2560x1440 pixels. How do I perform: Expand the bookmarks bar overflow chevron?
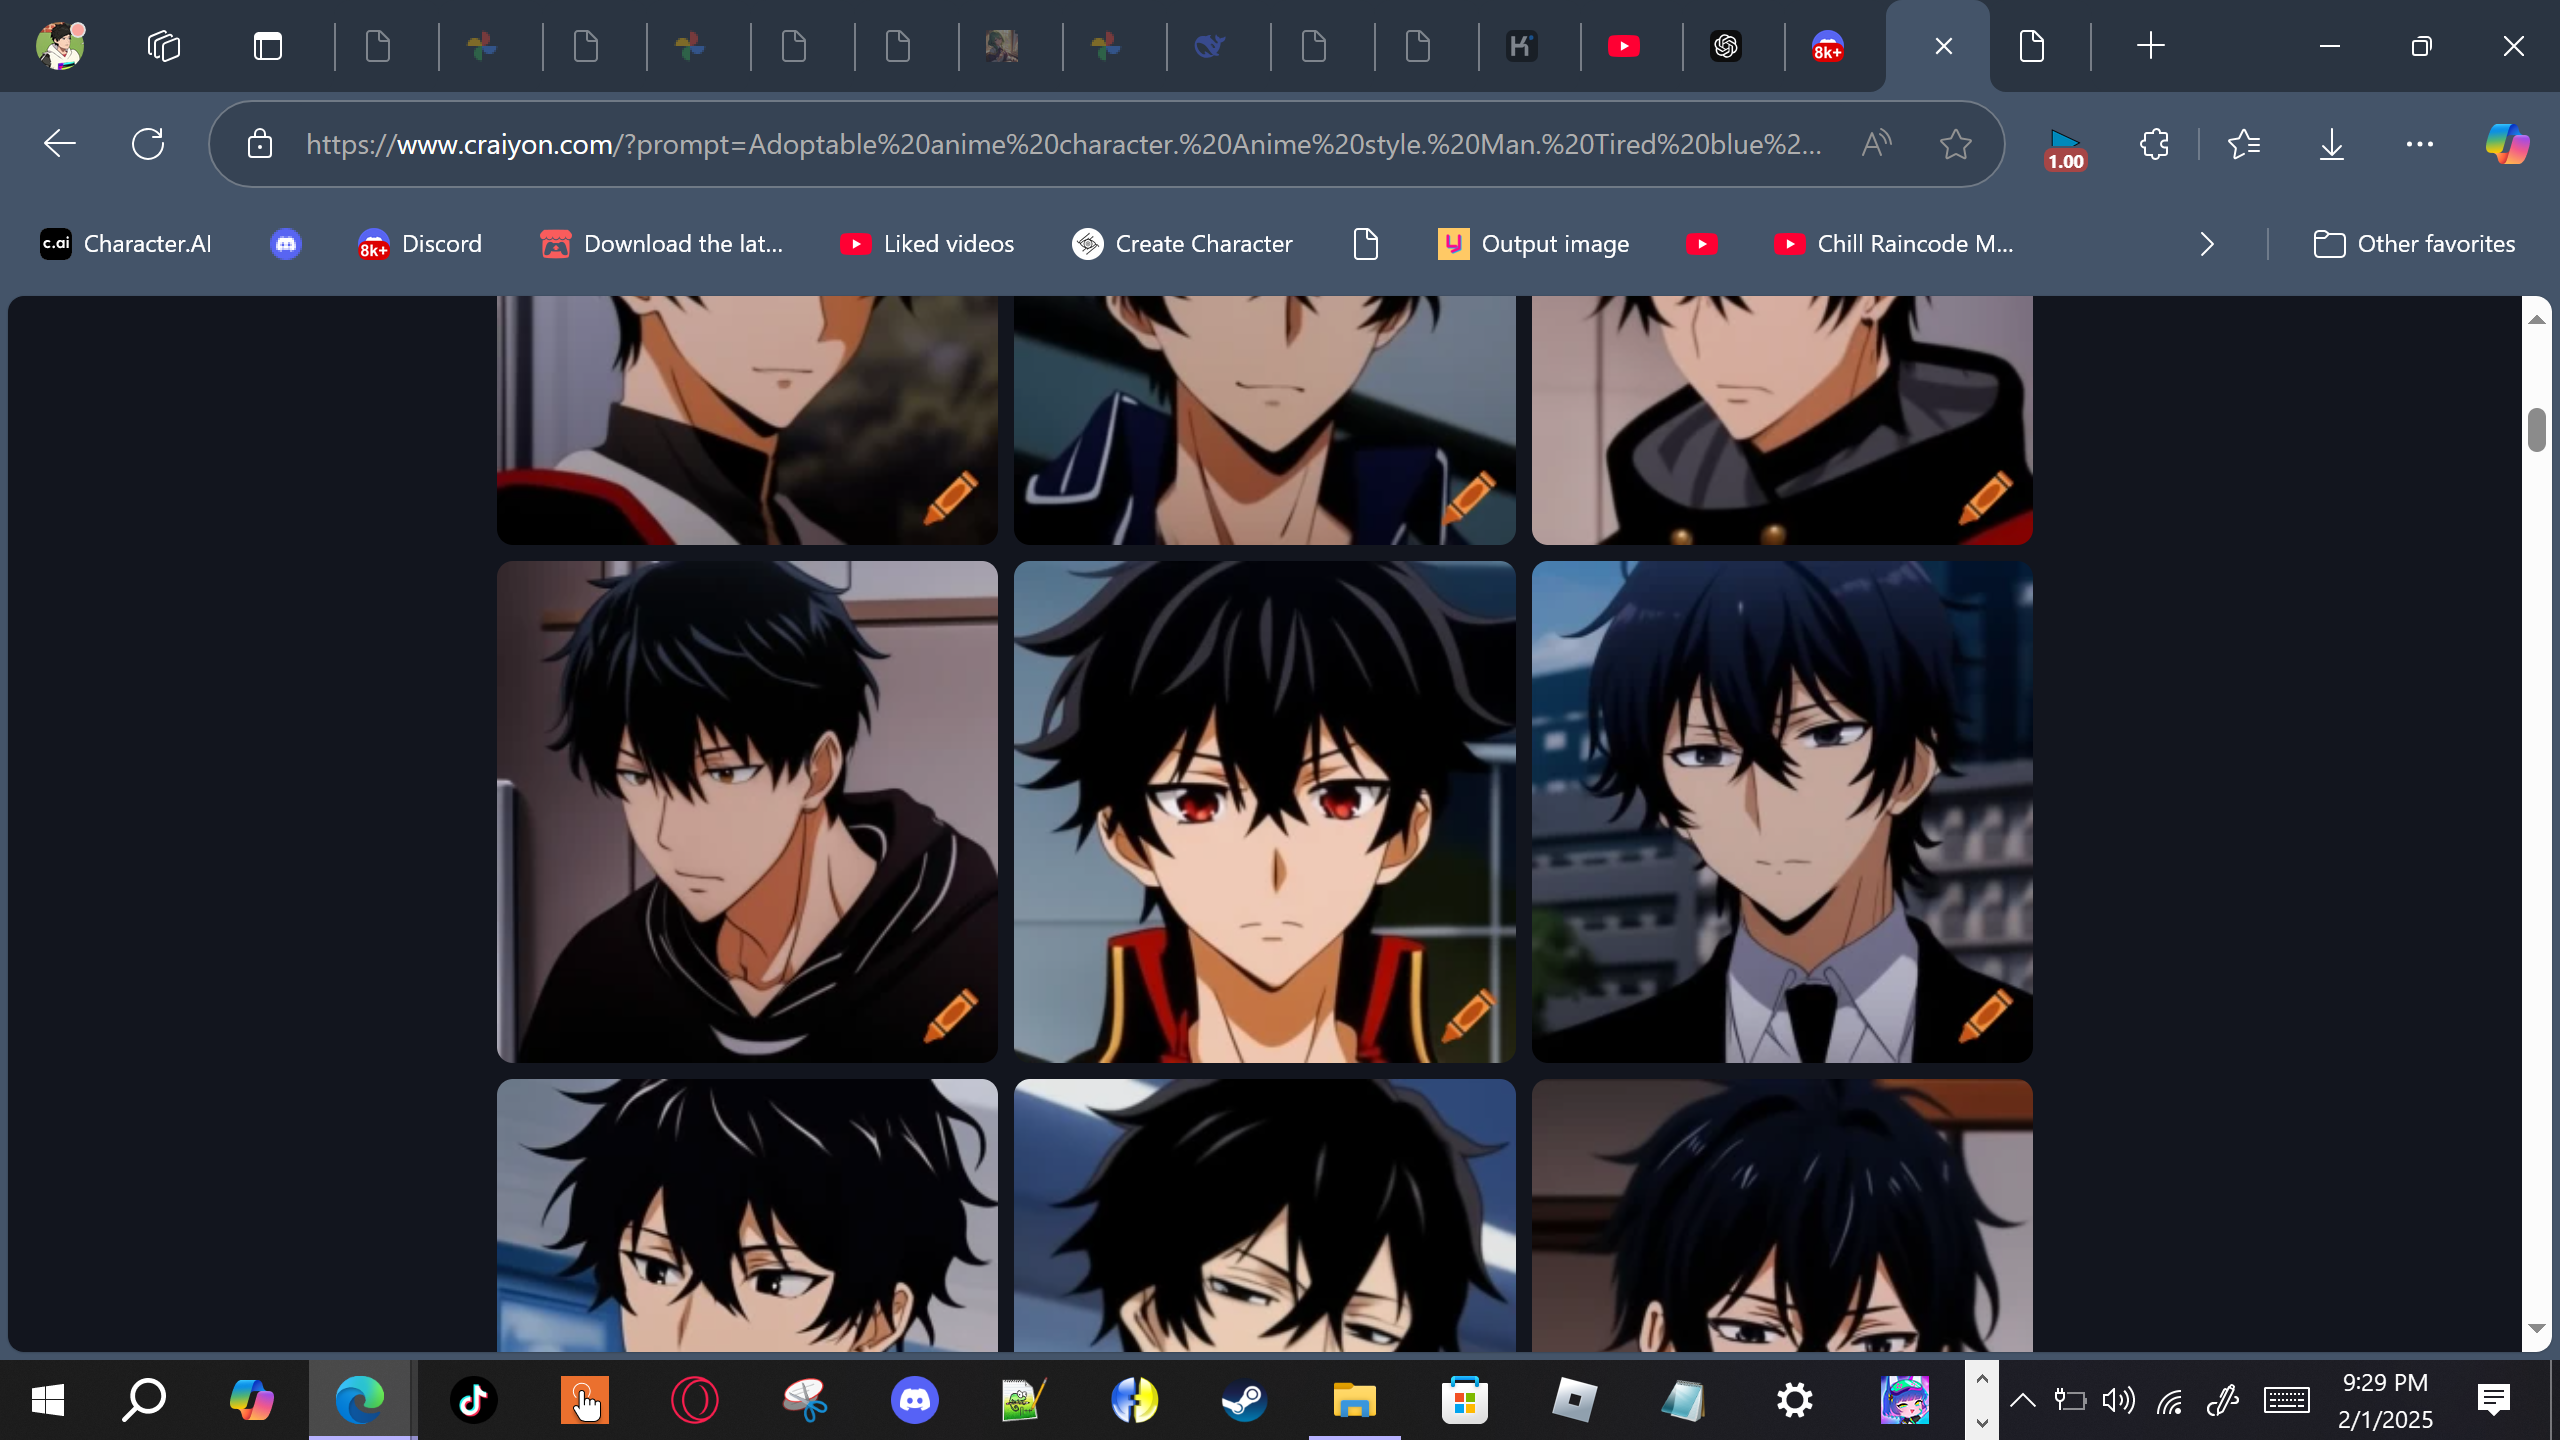2207,244
